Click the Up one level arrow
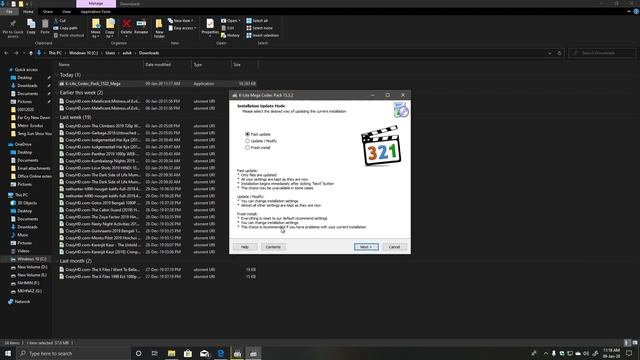The height and width of the screenshot is (360, 640). coord(31,53)
